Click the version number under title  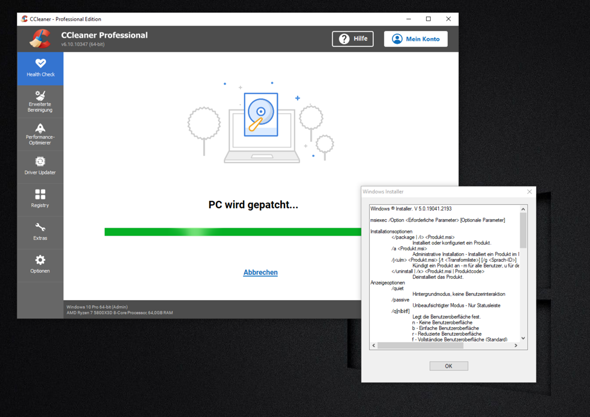coord(83,44)
